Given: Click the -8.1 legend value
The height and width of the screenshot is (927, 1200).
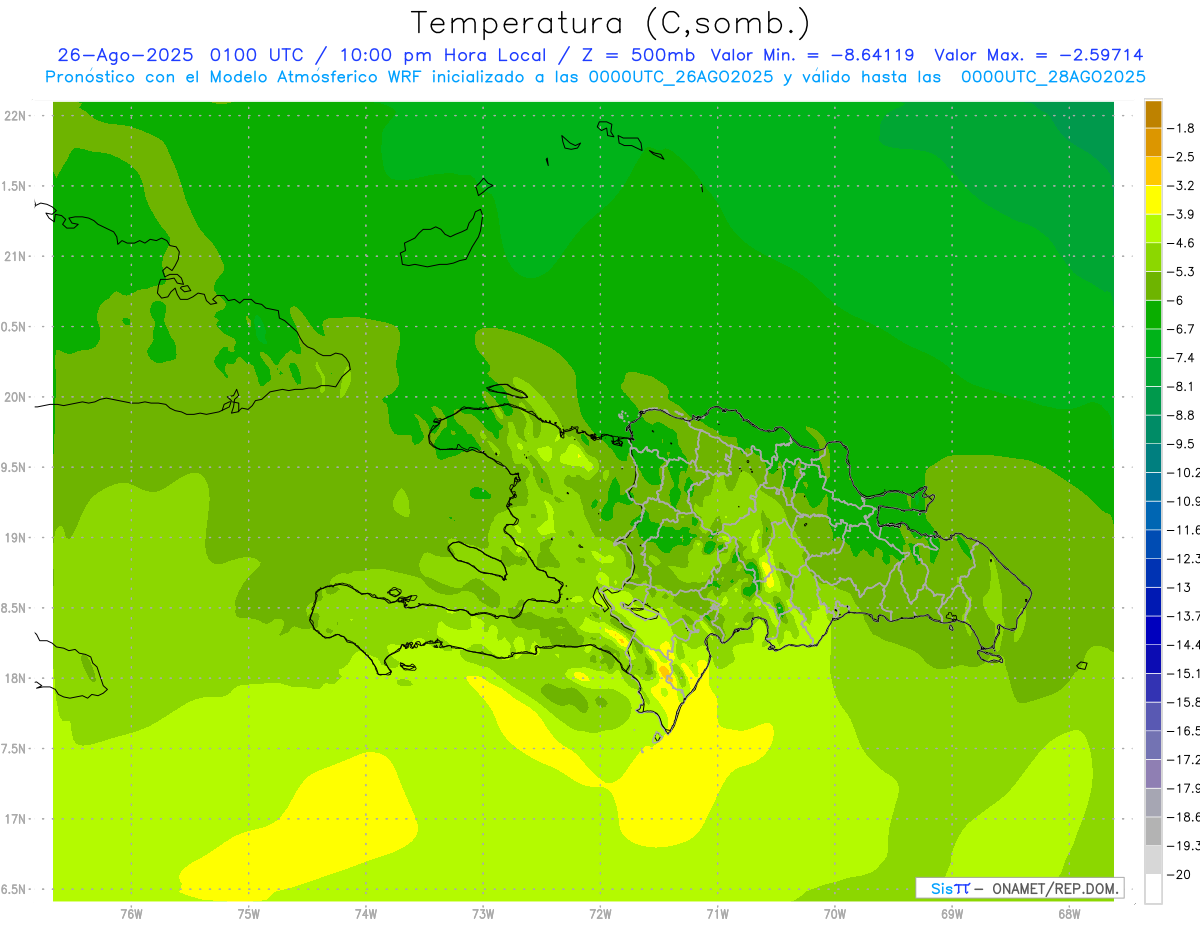Looking at the screenshot, I should [x=1182, y=386].
